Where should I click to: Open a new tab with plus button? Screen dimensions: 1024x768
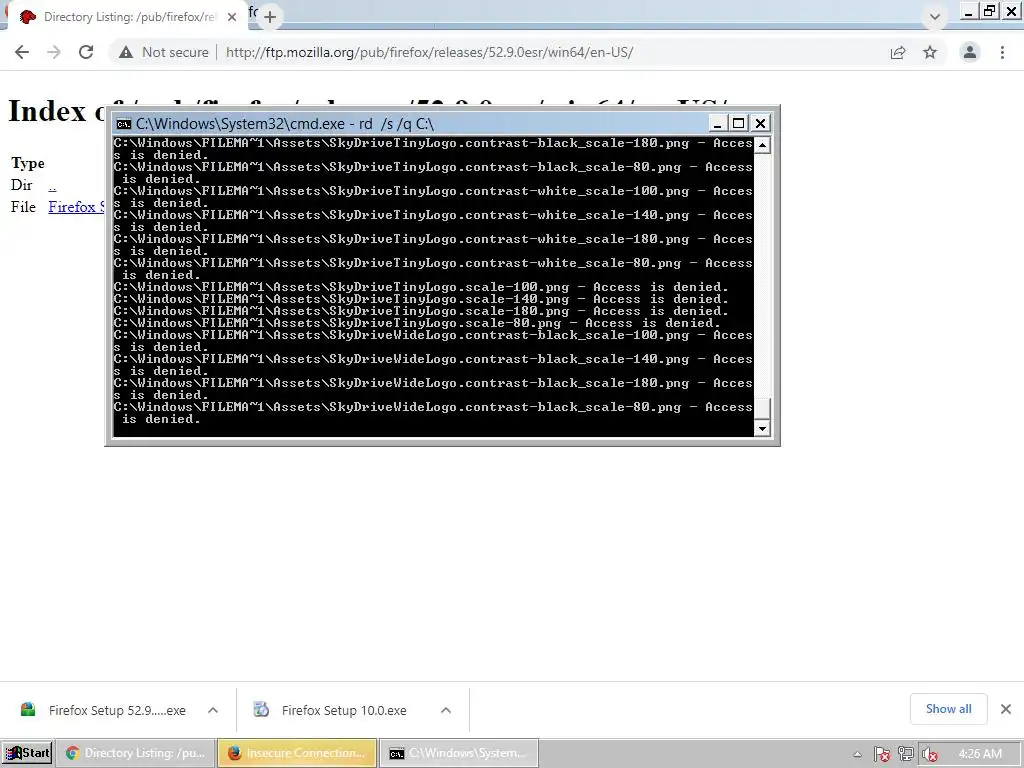[270, 17]
